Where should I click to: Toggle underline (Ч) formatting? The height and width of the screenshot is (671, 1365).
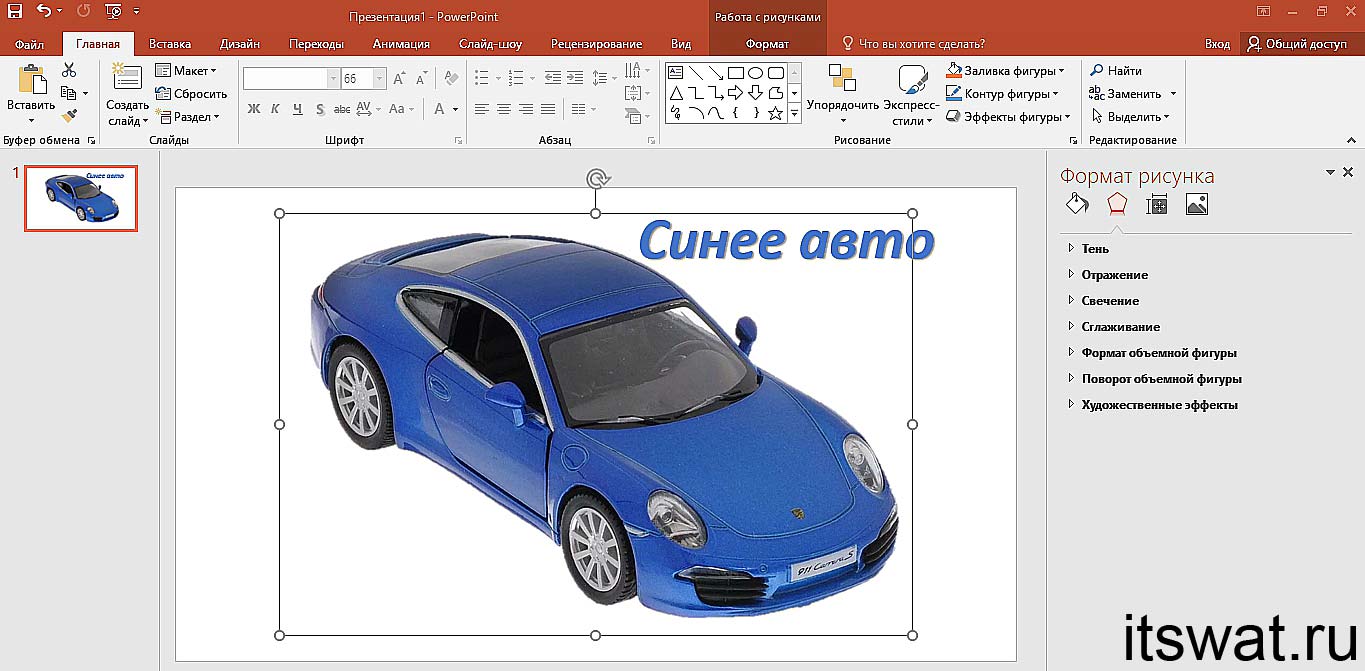[297, 109]
